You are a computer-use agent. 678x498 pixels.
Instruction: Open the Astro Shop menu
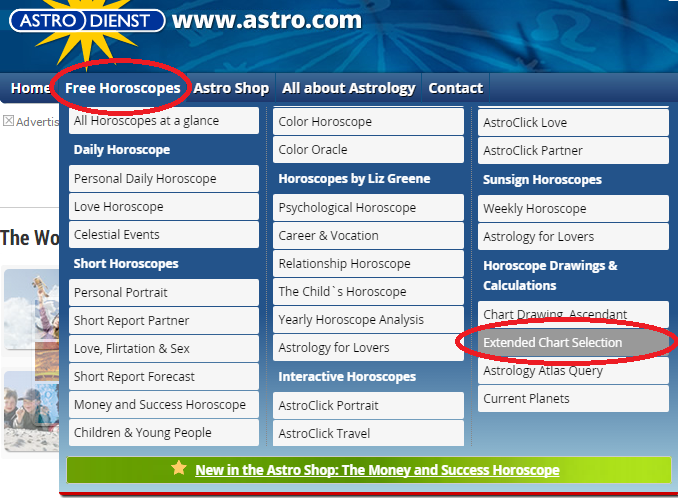coord(231,88)
